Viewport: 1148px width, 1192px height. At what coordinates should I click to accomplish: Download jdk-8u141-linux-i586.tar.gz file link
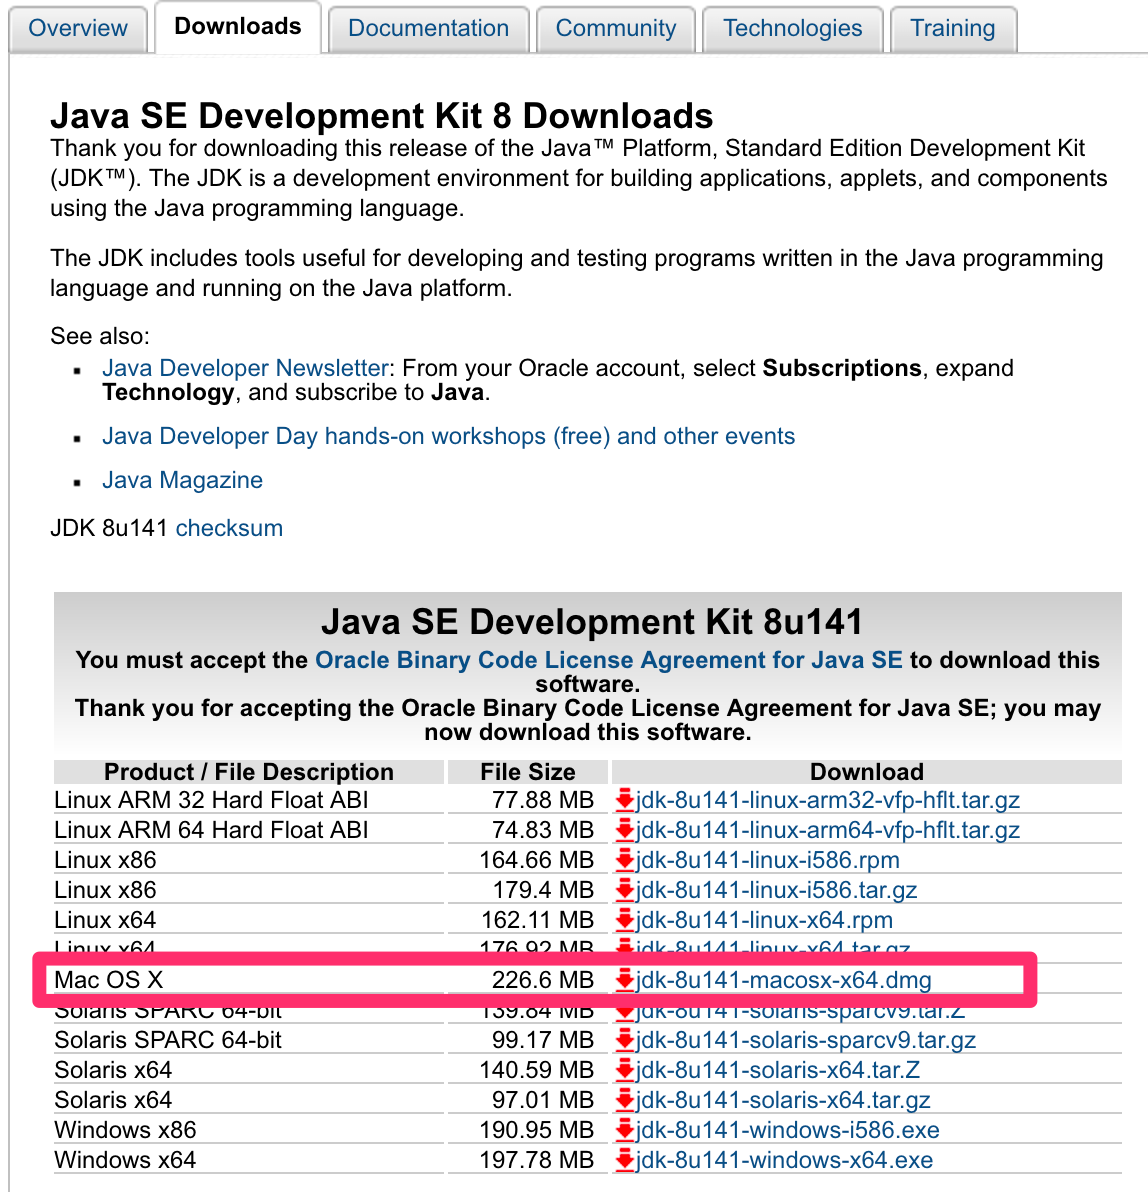776,890
